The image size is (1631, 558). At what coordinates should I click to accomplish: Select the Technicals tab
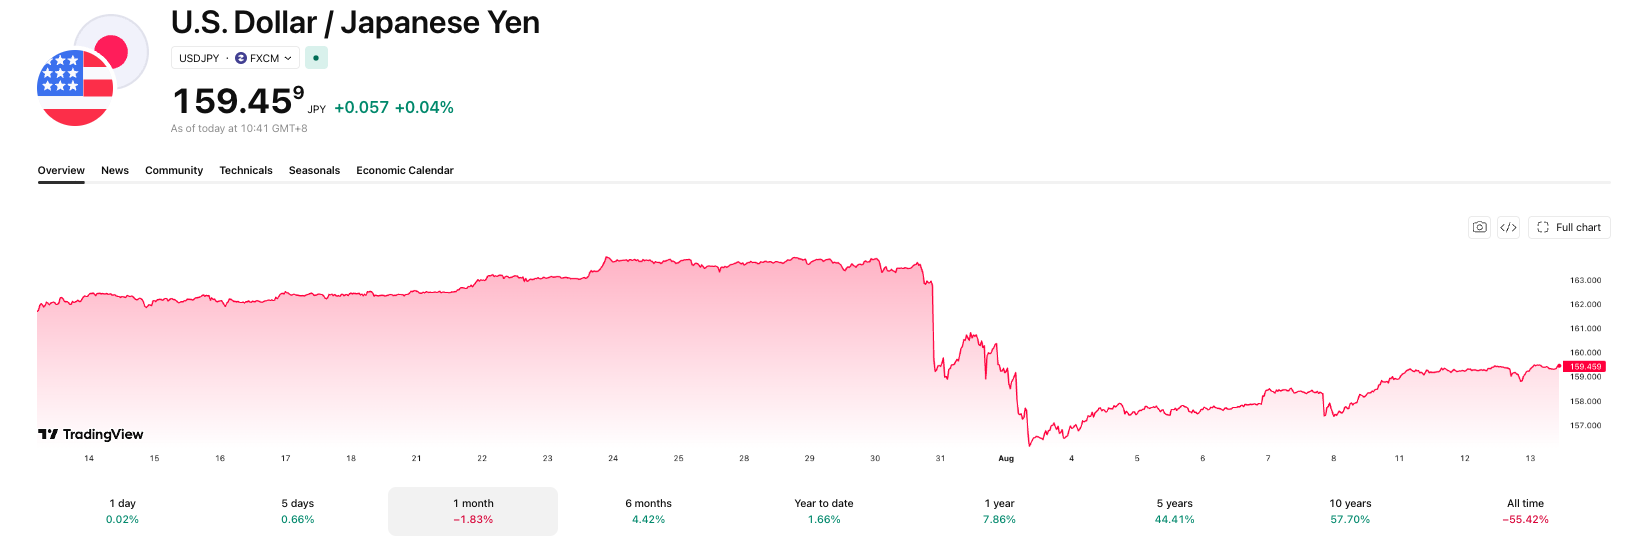pos(246,170)
